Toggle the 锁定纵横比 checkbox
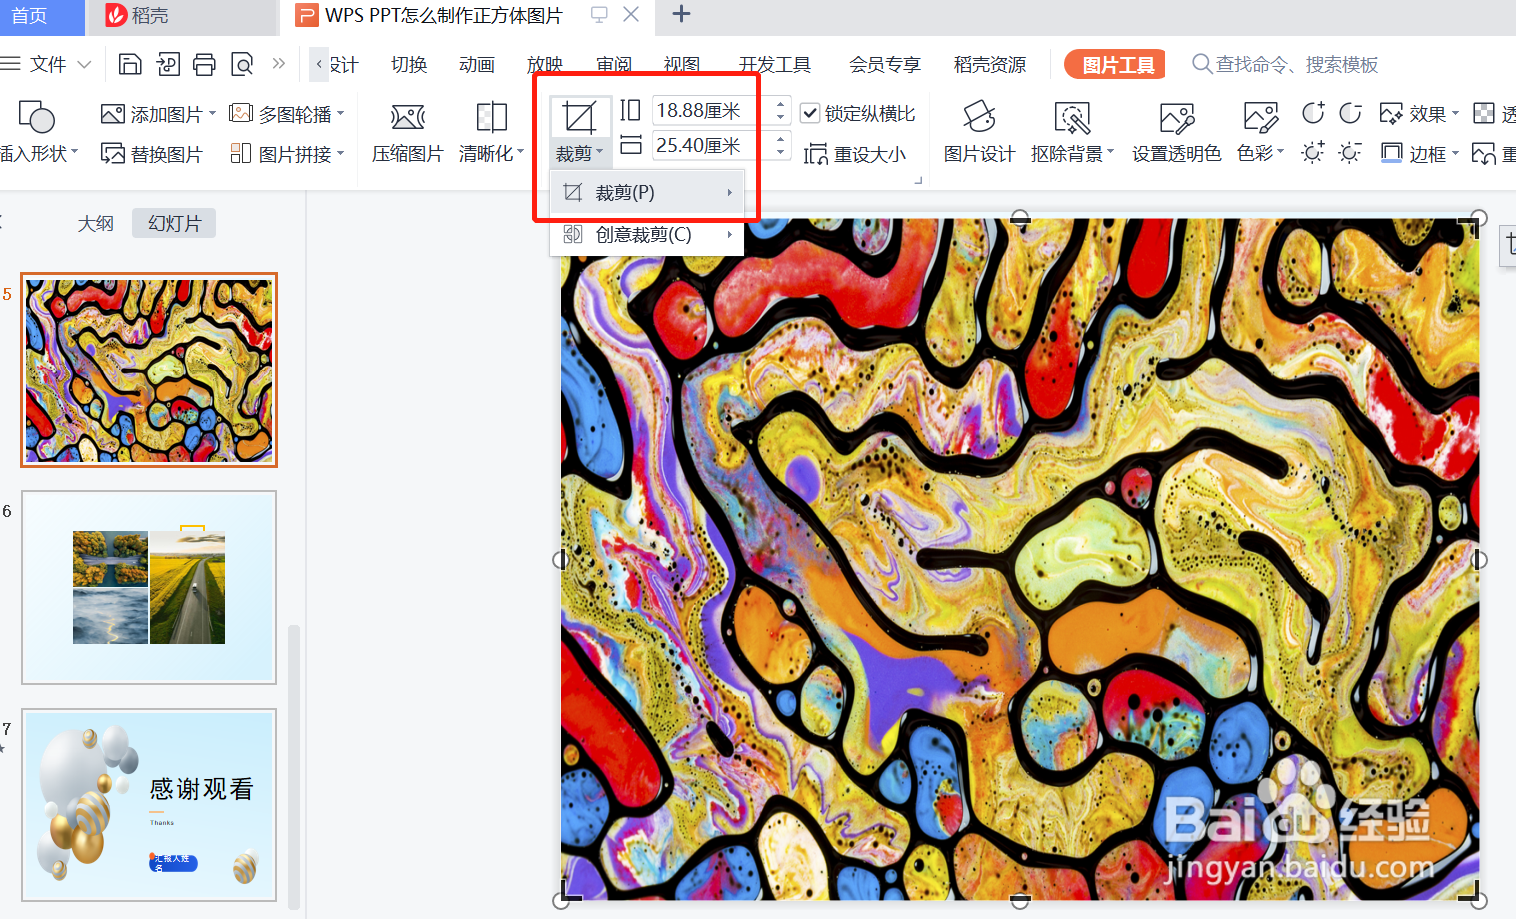 [x=811, y=114]
